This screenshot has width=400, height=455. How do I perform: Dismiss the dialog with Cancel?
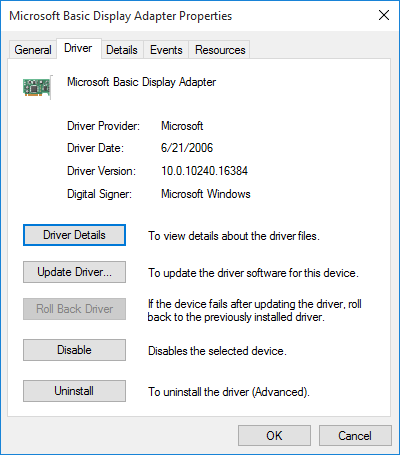355,436
